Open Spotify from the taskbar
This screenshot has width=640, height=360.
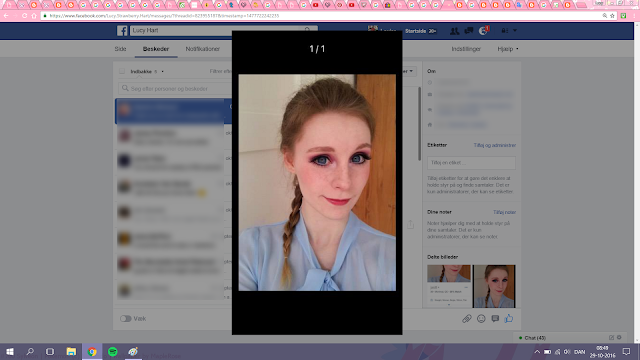113,351
